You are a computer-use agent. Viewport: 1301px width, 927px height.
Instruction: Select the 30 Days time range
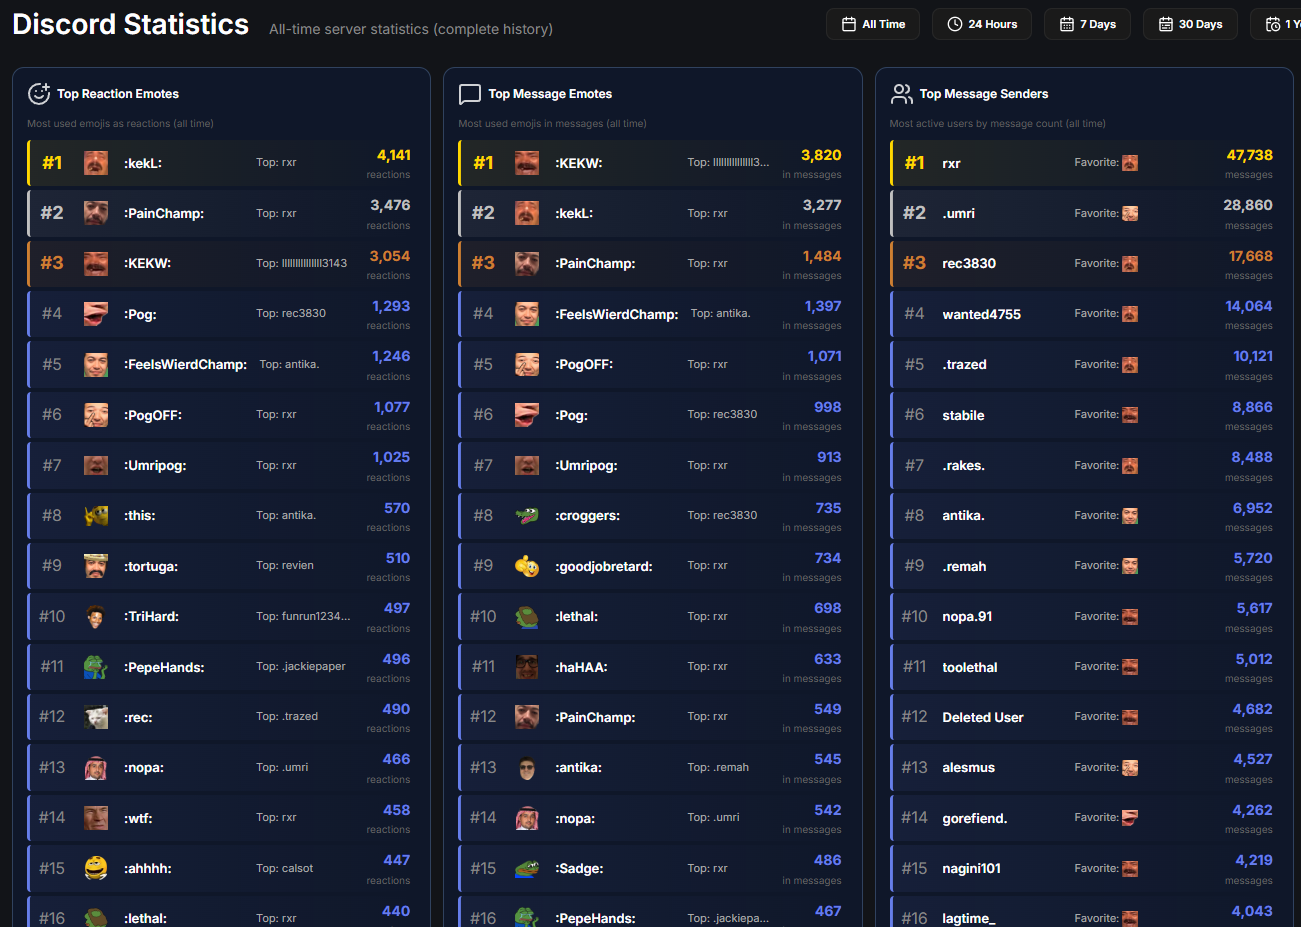(1190, 24)
